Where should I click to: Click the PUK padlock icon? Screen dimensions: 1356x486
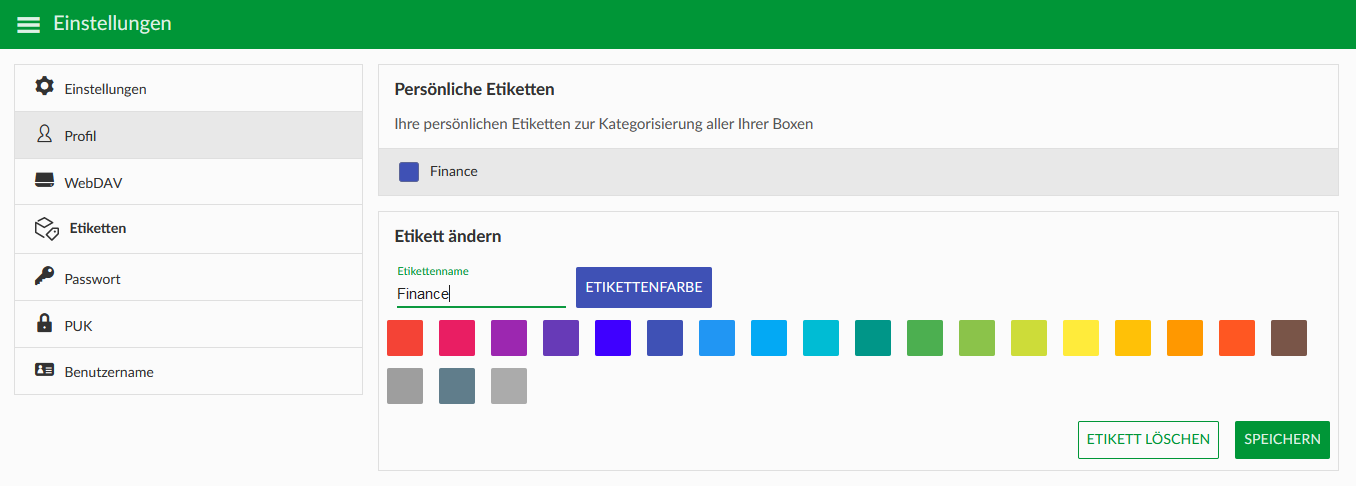click(x=44, y=323)
